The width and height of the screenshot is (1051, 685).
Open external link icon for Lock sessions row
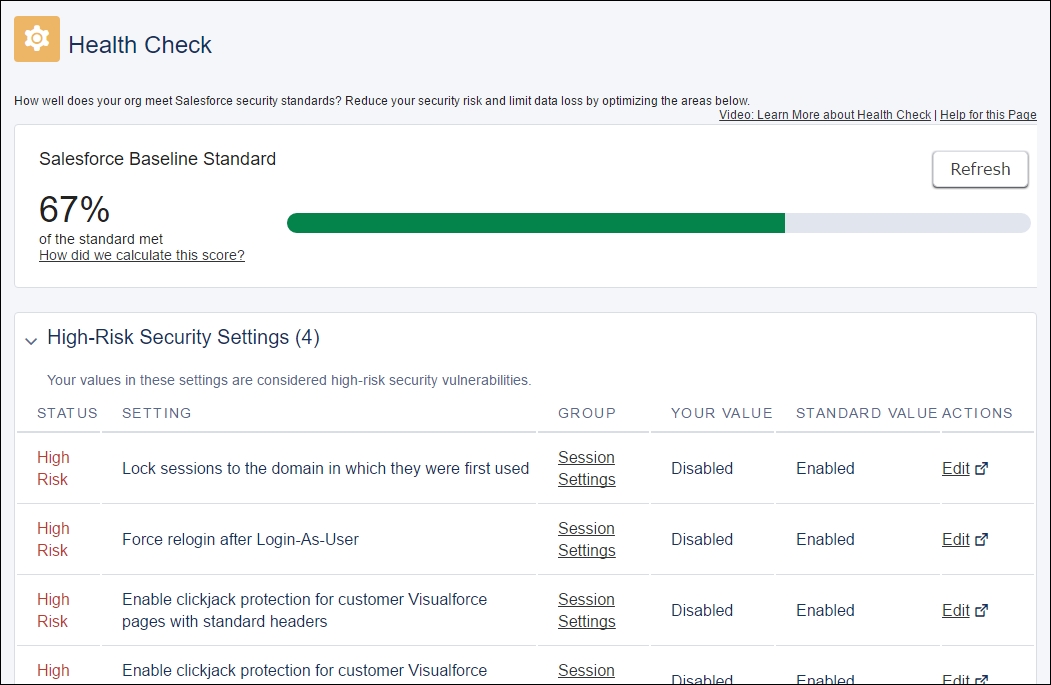(x=981, y=469)
